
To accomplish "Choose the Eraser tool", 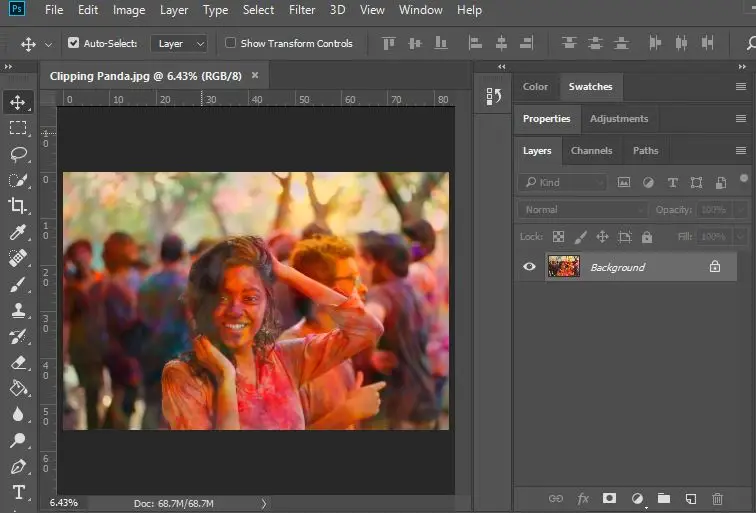I will click(x=18, y=362).
